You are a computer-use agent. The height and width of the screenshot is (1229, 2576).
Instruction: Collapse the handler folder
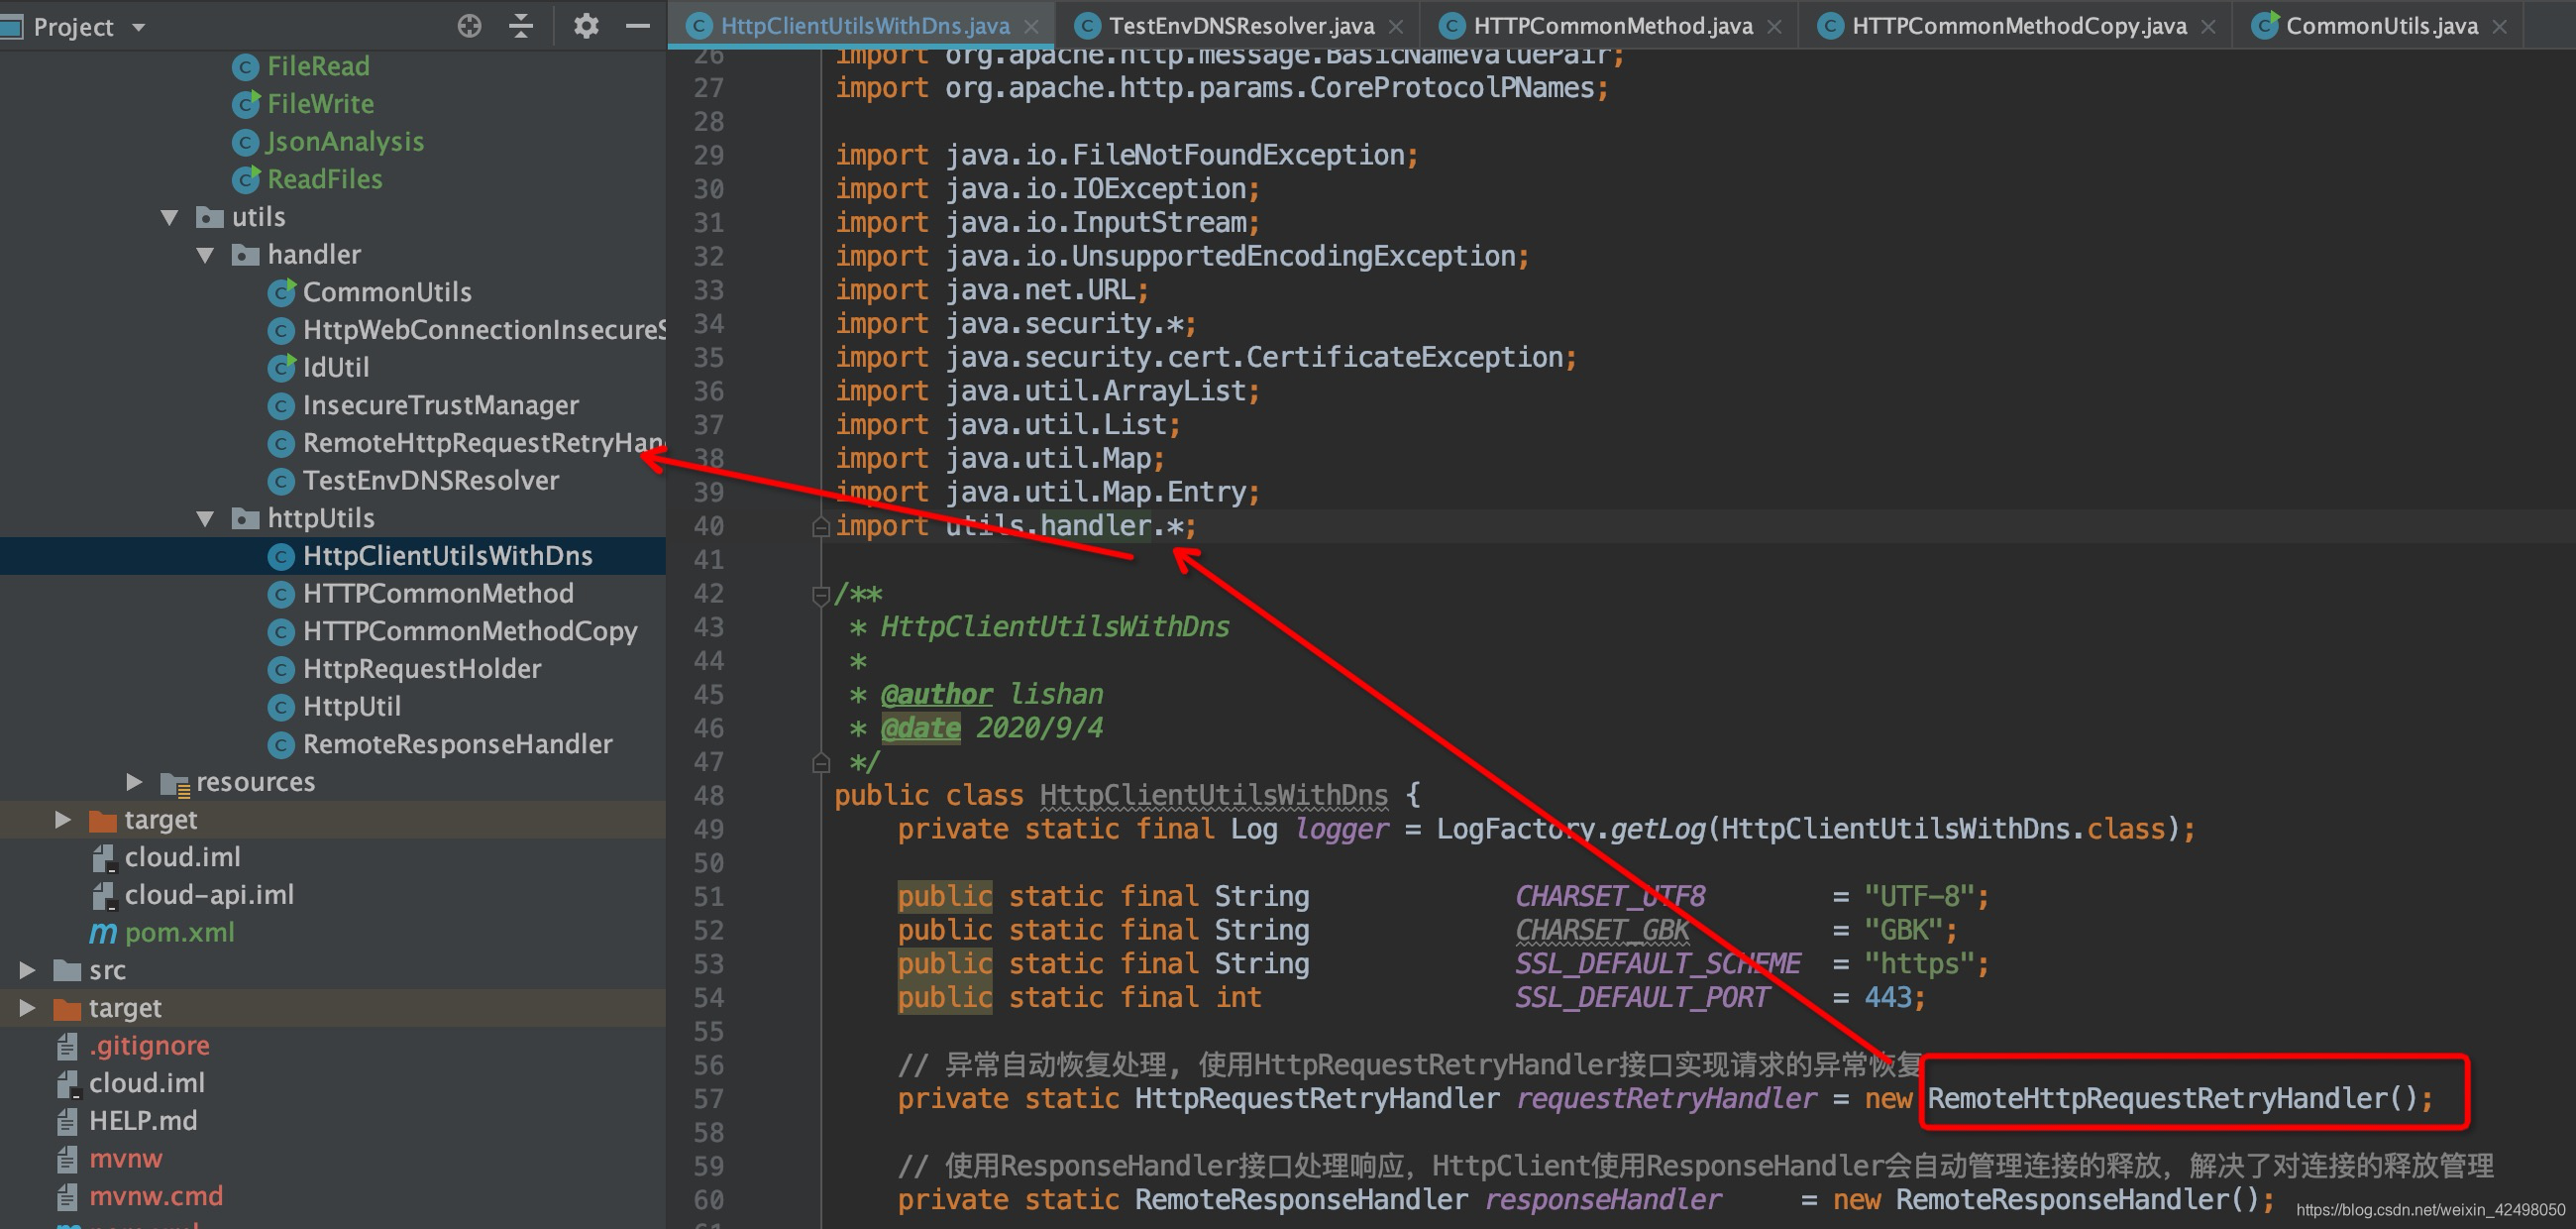click(x=206, y=255)
